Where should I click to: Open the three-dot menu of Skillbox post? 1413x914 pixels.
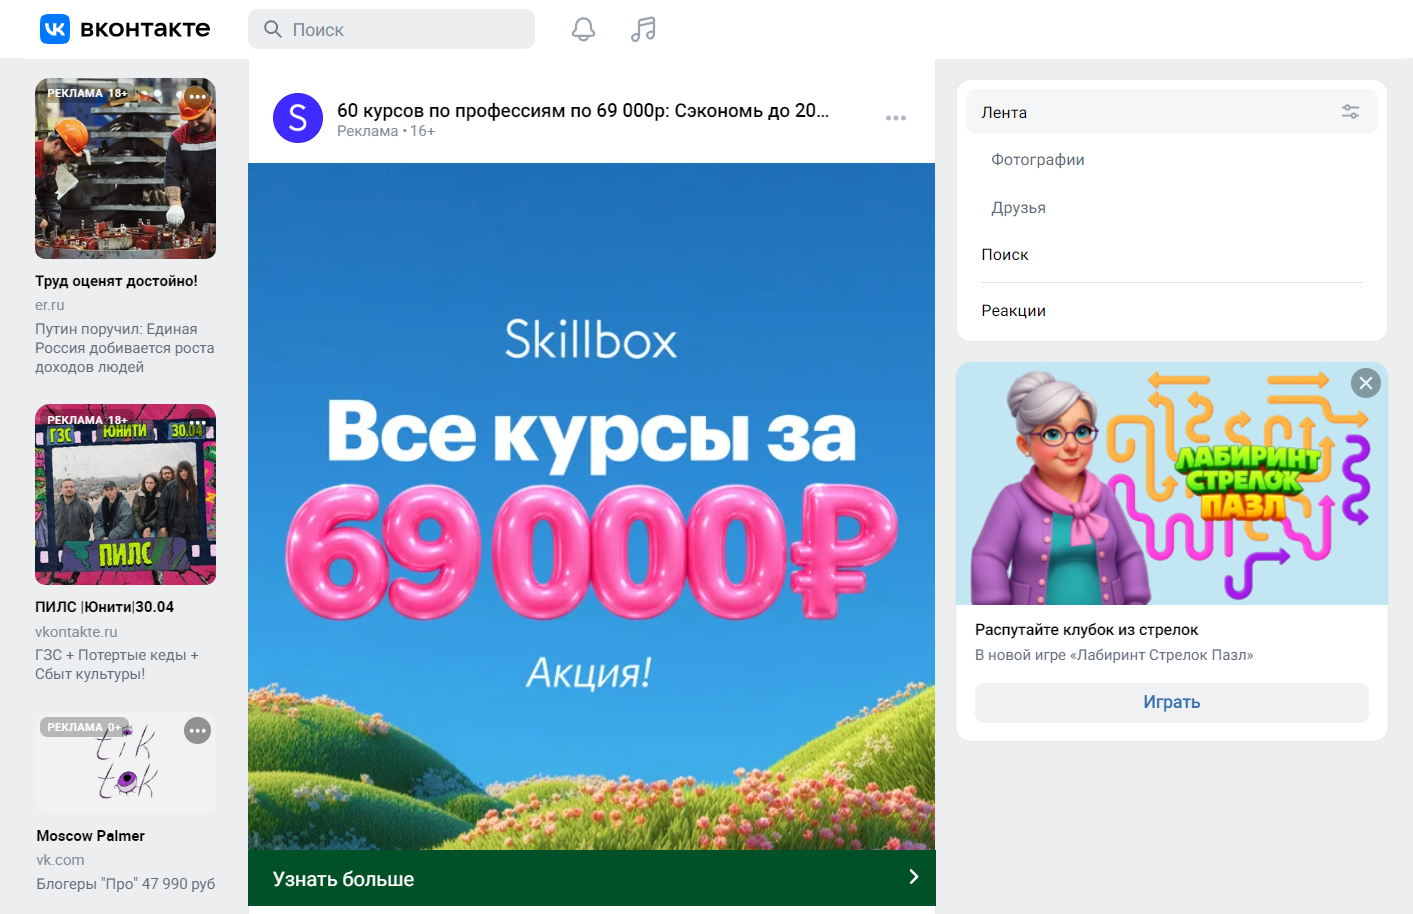896,118
